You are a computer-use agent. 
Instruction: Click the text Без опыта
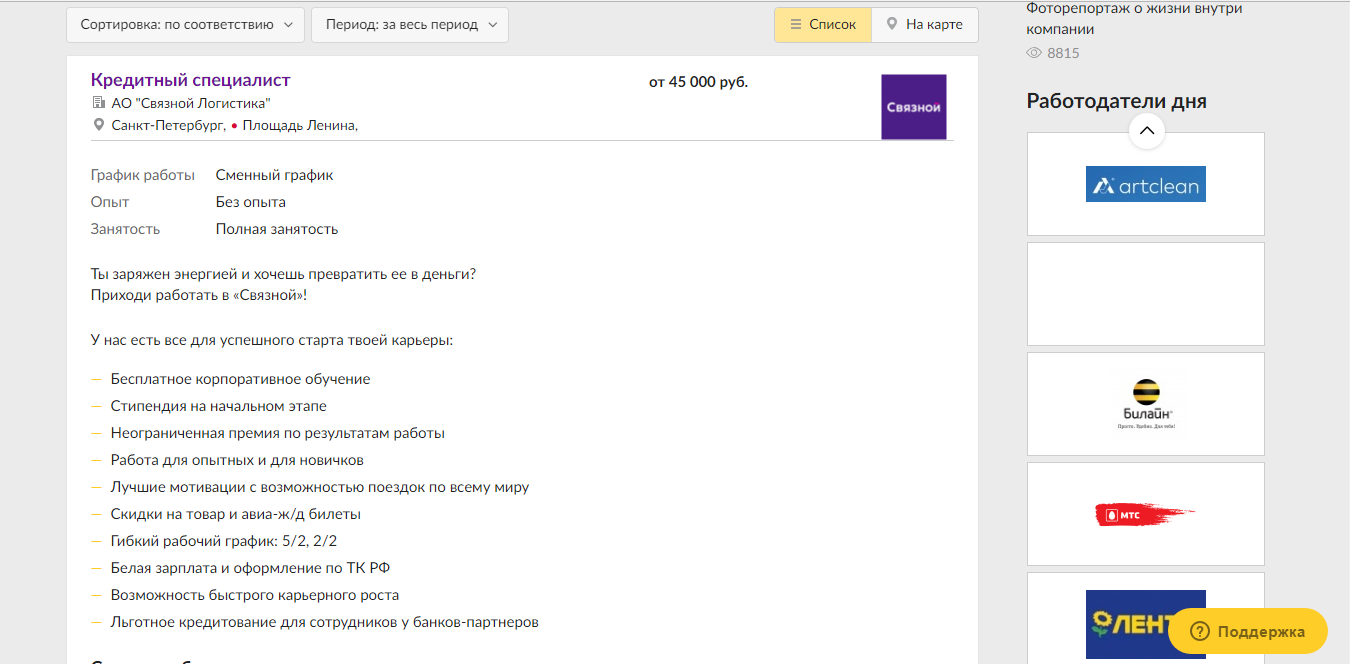251,202
